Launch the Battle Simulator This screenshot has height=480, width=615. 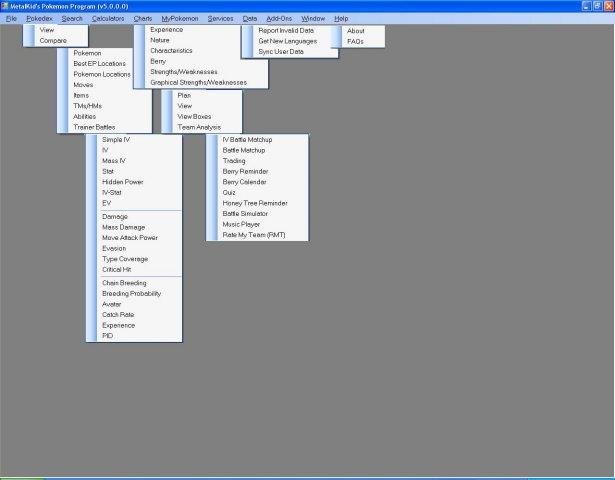245,214
